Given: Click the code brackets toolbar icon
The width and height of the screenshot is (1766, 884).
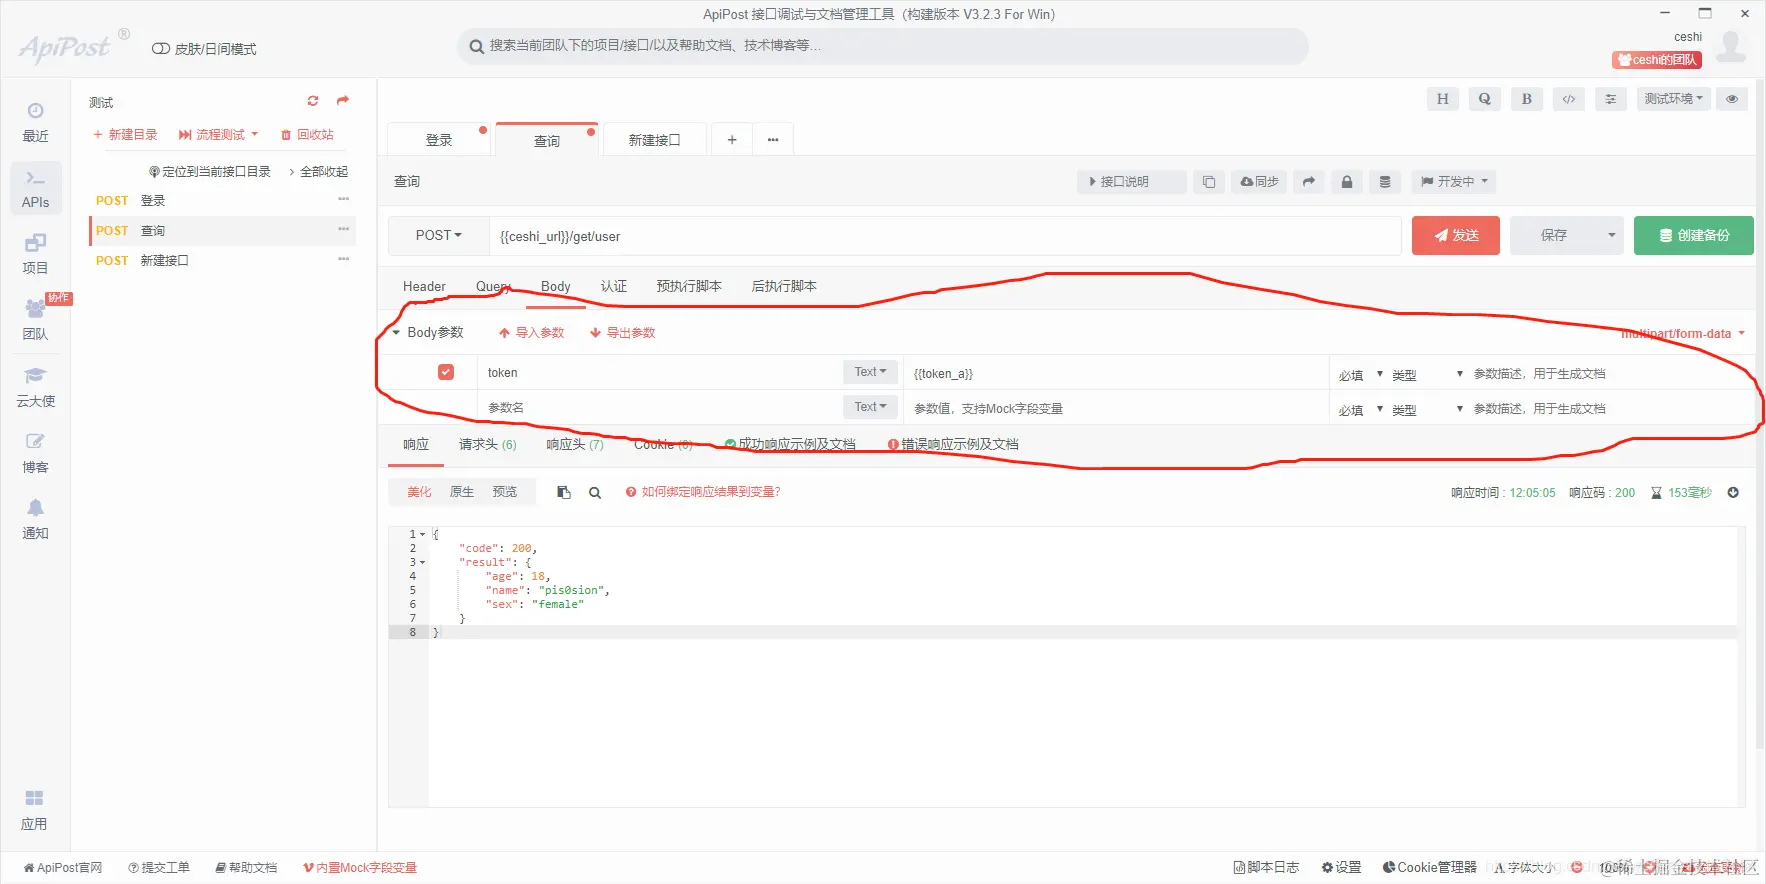Looking at the screenshot, I should [1569, 99].
